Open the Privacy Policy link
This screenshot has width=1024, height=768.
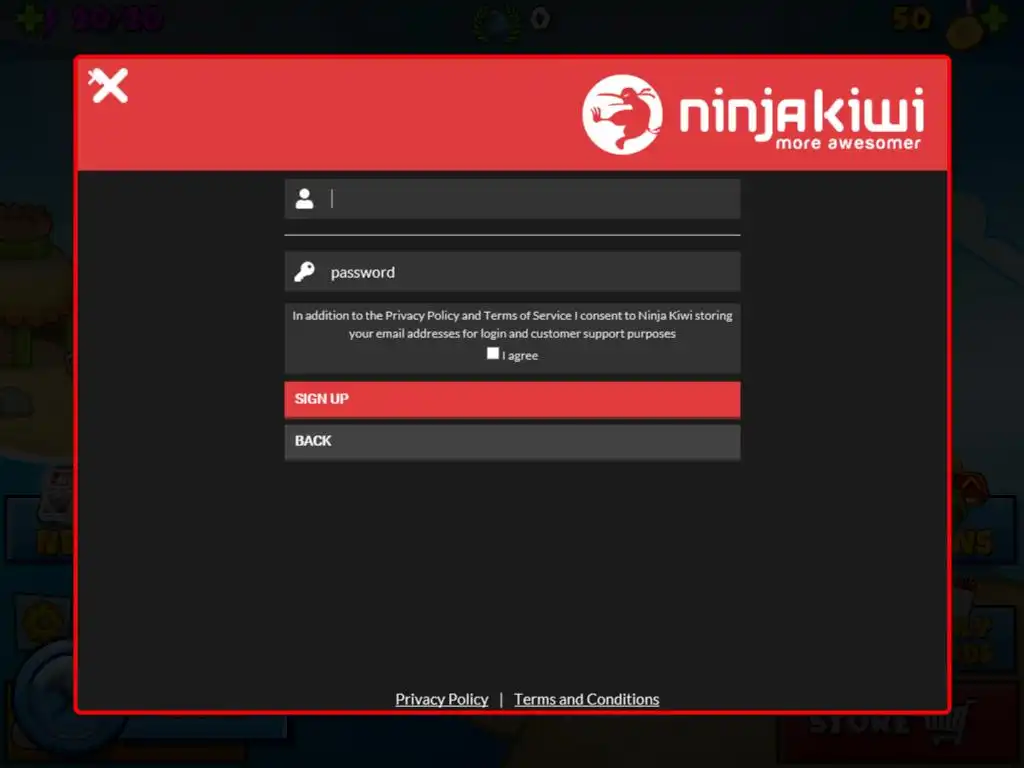tap(441, 699)
